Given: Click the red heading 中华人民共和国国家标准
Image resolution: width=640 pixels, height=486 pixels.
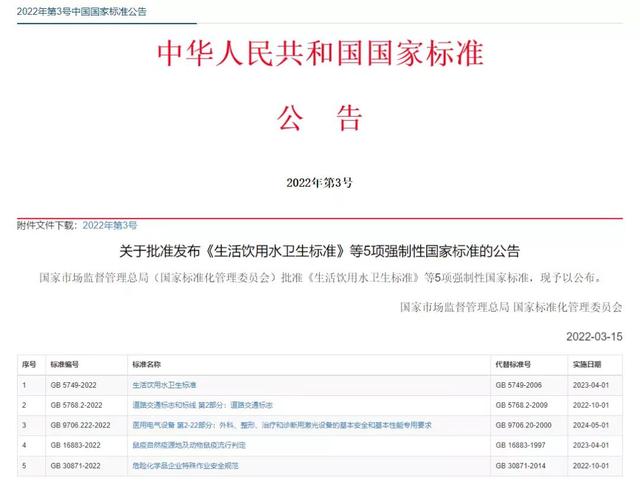Looking at the screenshot, I should (320, 53).
